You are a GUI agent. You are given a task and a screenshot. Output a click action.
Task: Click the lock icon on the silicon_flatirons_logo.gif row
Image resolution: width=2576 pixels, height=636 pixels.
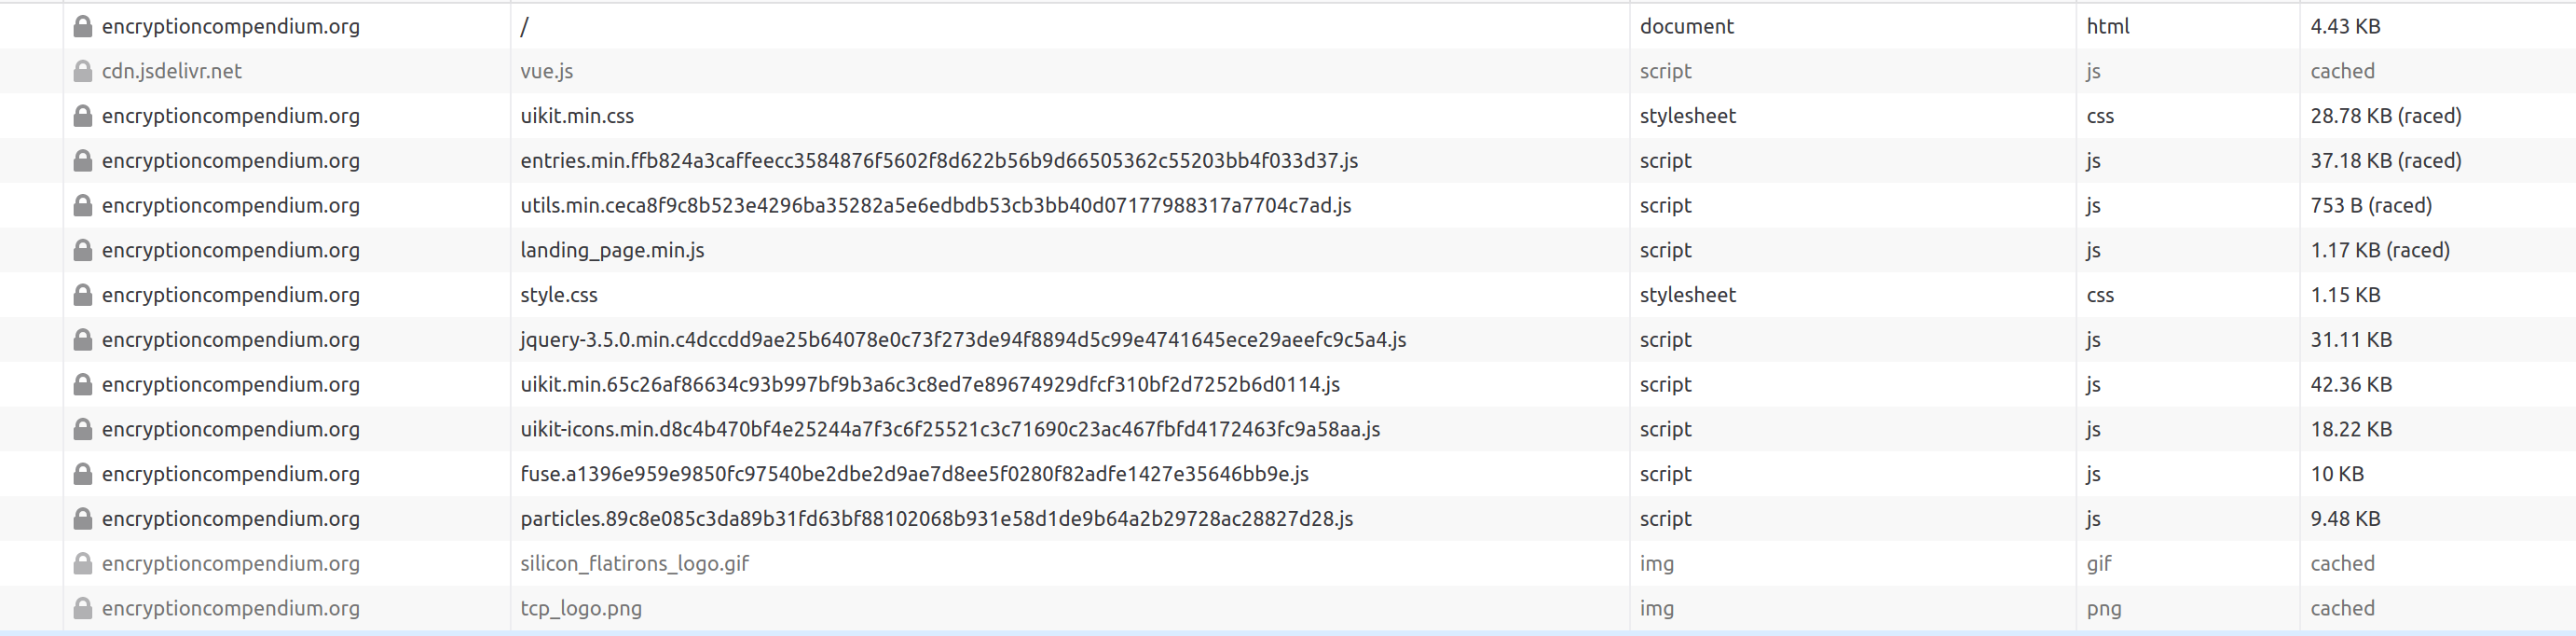[x=84, y=563]
